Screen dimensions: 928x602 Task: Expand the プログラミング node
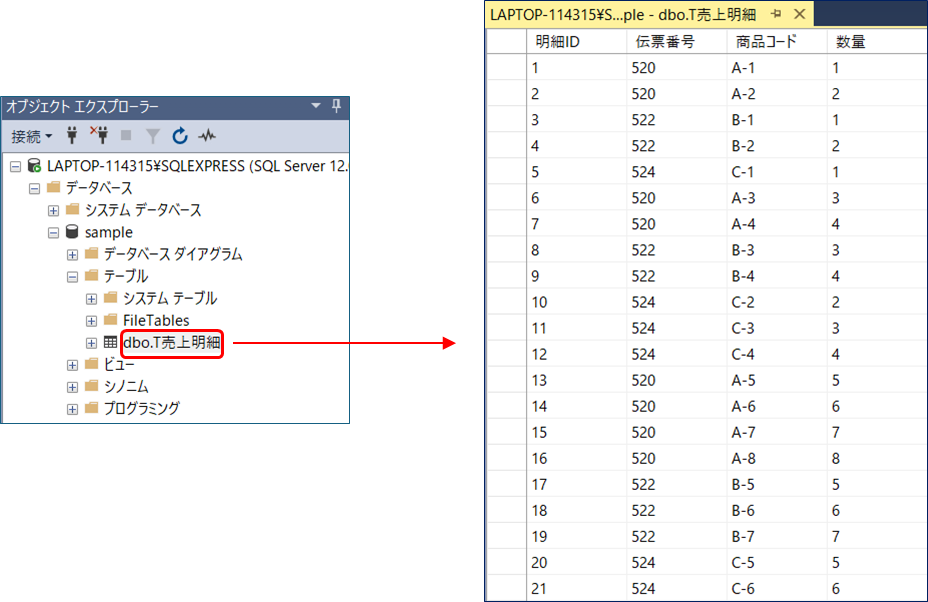72,410
